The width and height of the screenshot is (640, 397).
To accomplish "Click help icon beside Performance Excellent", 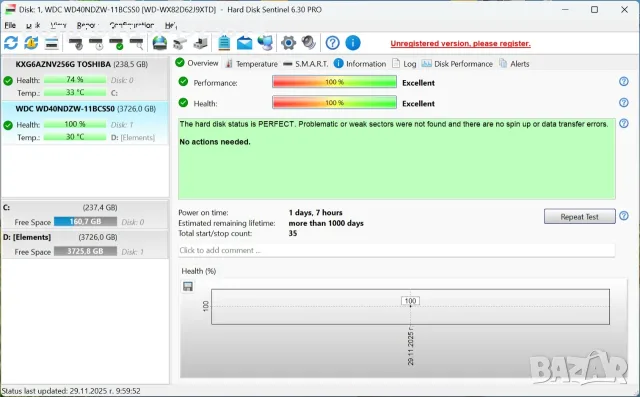I will click(624, 82).
